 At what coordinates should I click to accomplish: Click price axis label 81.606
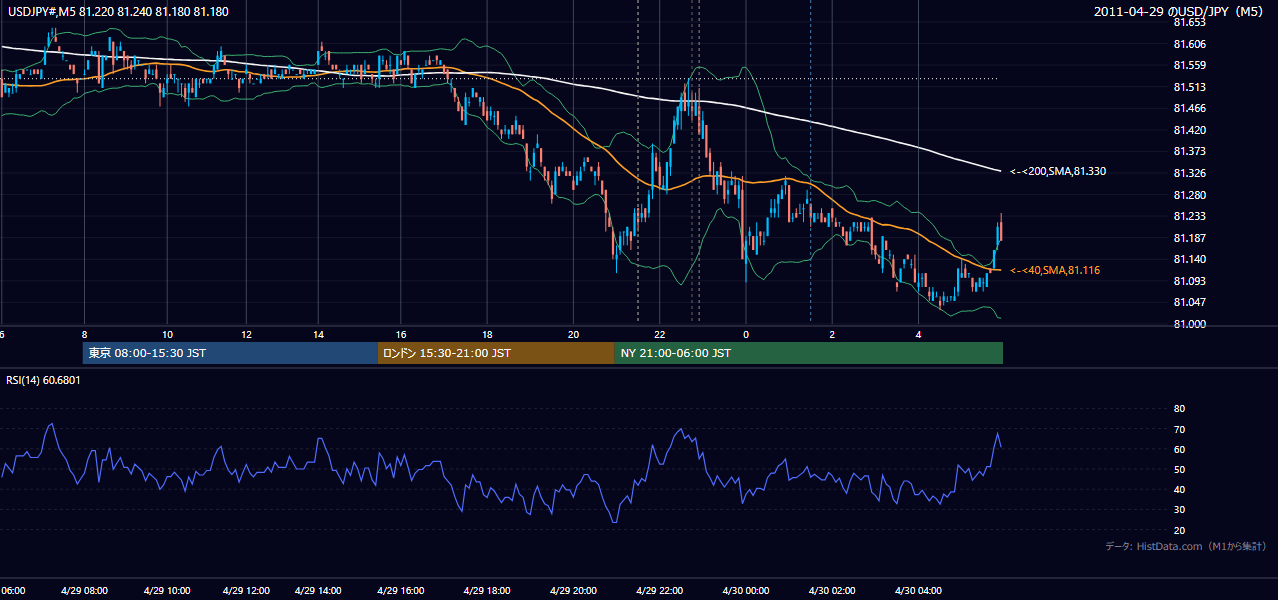coord(1189,44)
